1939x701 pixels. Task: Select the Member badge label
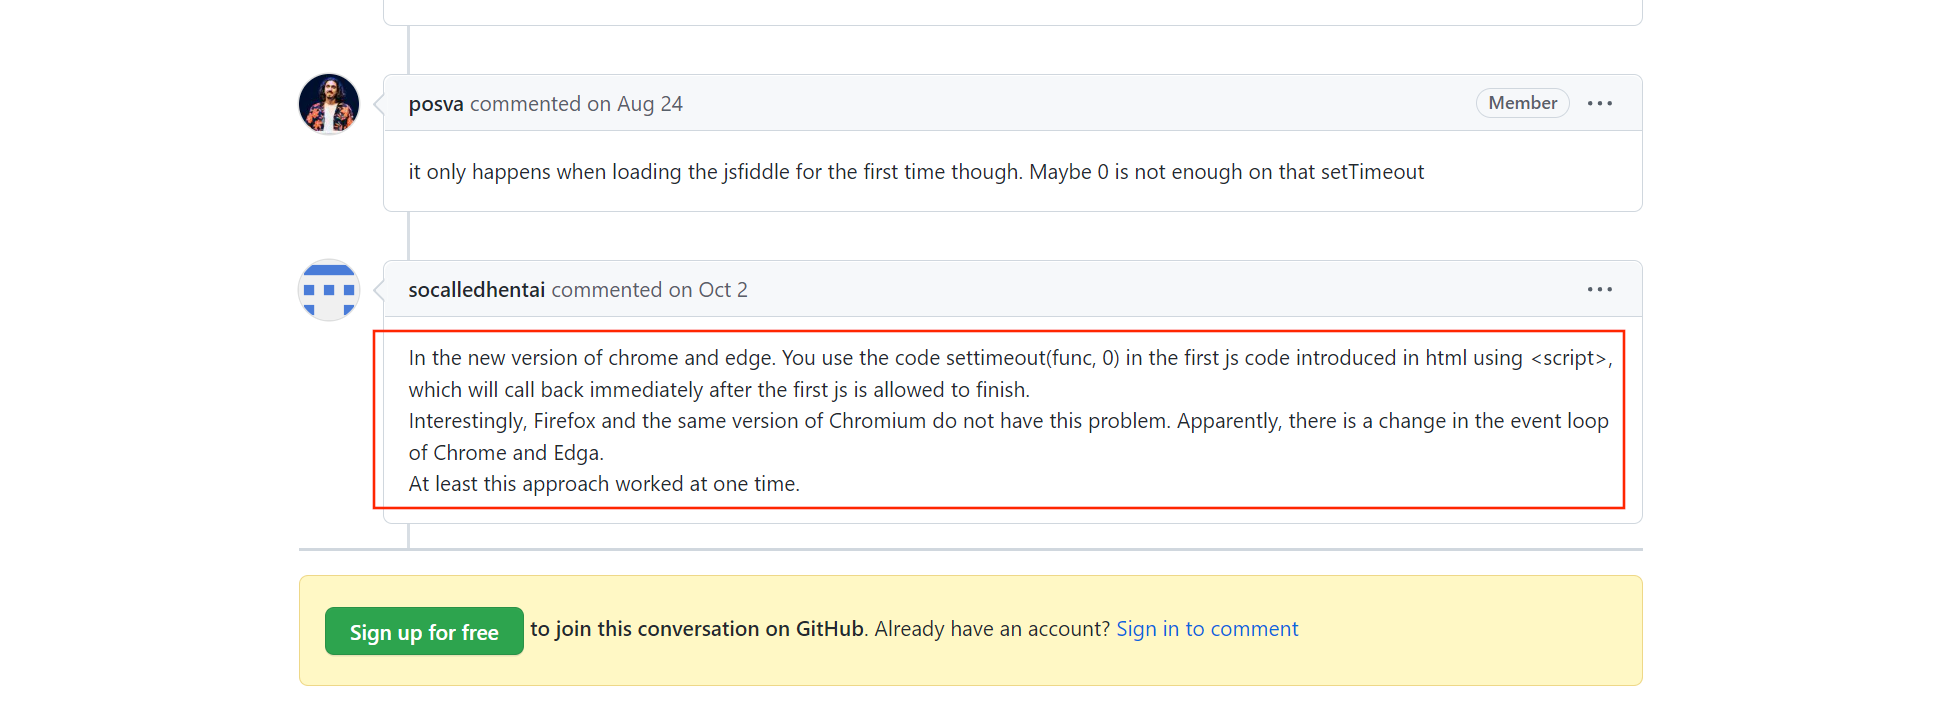[x=1522, y=103]
